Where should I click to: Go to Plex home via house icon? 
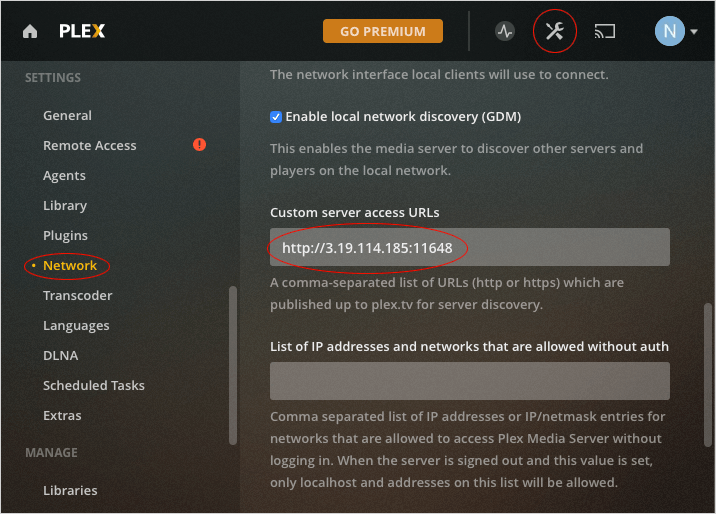[30, 31]
